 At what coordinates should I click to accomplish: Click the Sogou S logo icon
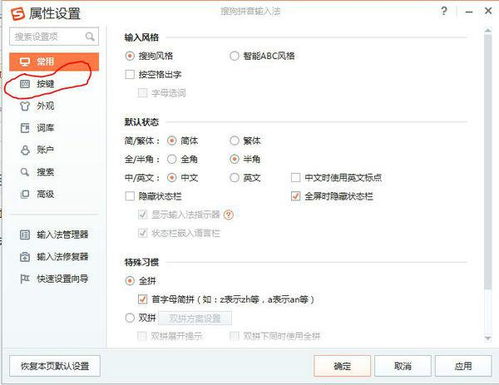pos(18,14)
